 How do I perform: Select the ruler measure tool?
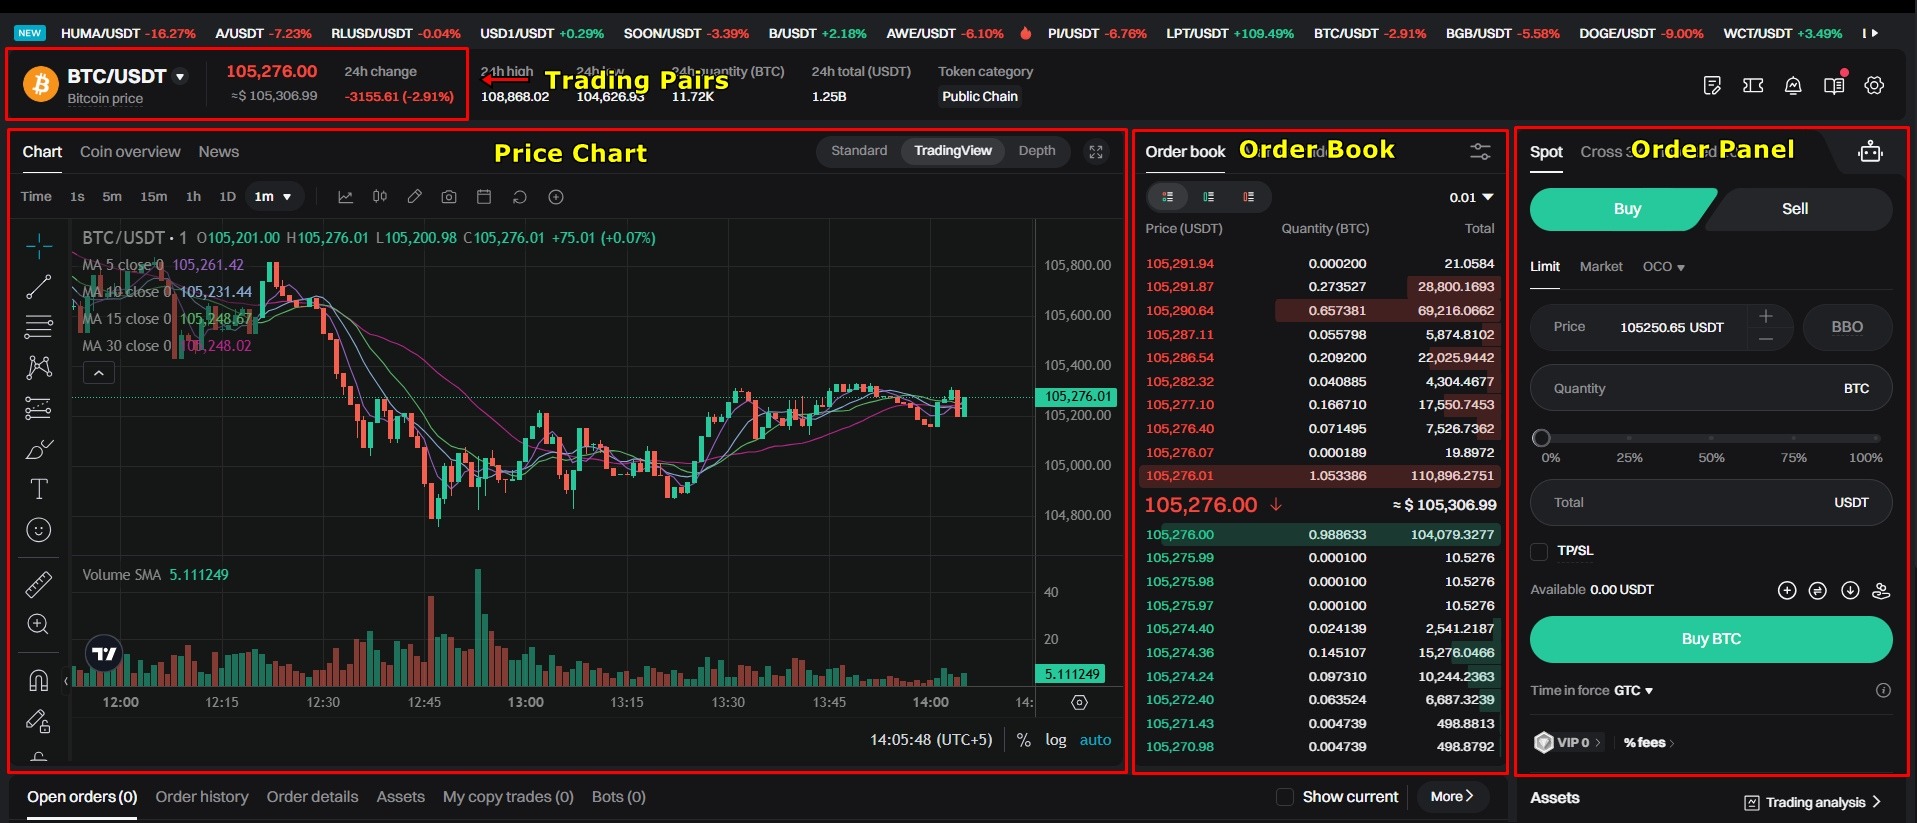point(39,584)
